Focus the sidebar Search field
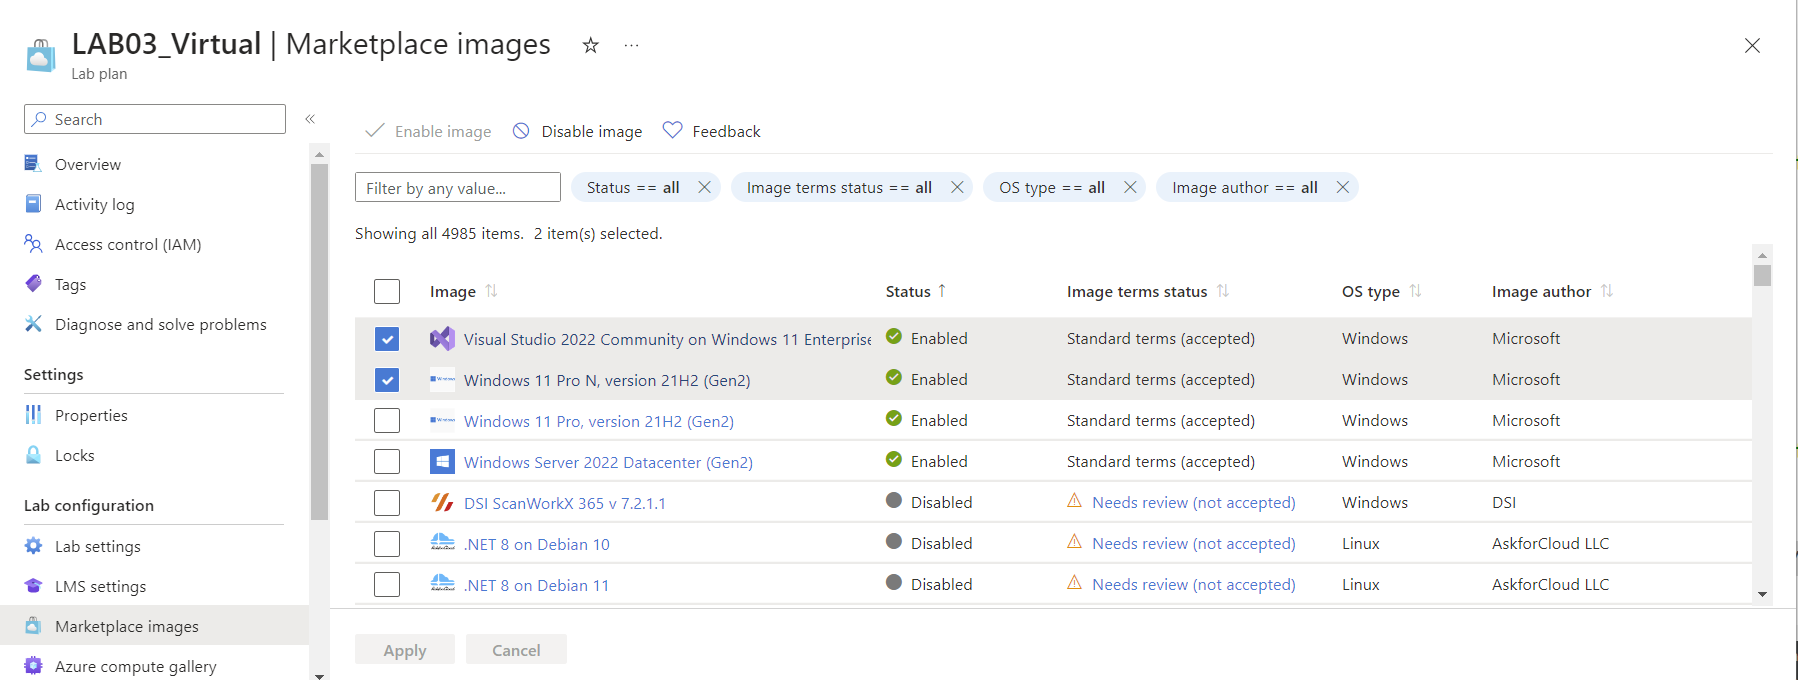 click(155, 119)
